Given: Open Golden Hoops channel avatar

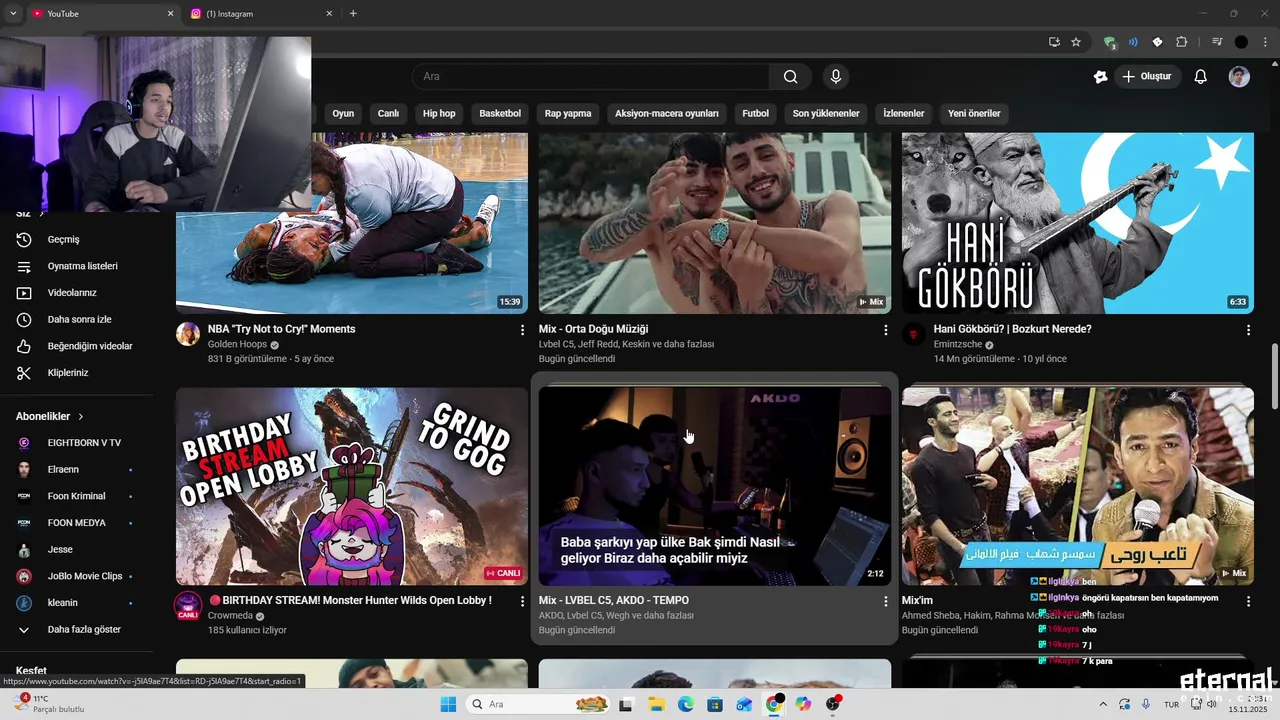Looking at the screenshot, I should pos(188,334).
